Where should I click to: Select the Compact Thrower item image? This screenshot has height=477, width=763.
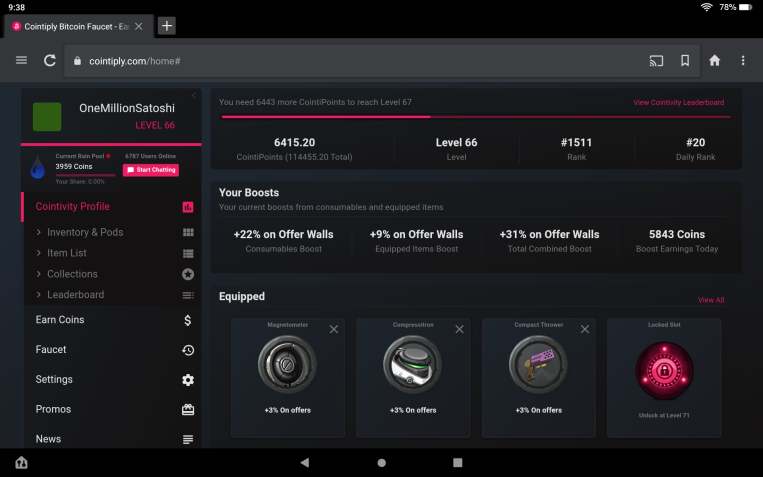(538, 365)
